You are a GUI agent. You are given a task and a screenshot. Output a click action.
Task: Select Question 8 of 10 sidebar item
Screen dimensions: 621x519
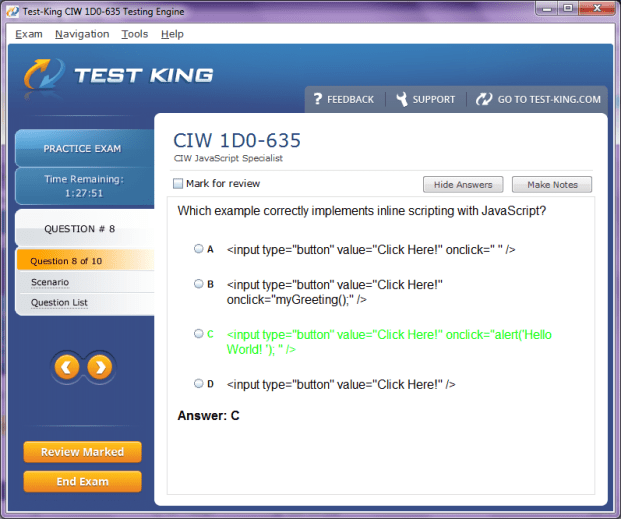(86, 261)
